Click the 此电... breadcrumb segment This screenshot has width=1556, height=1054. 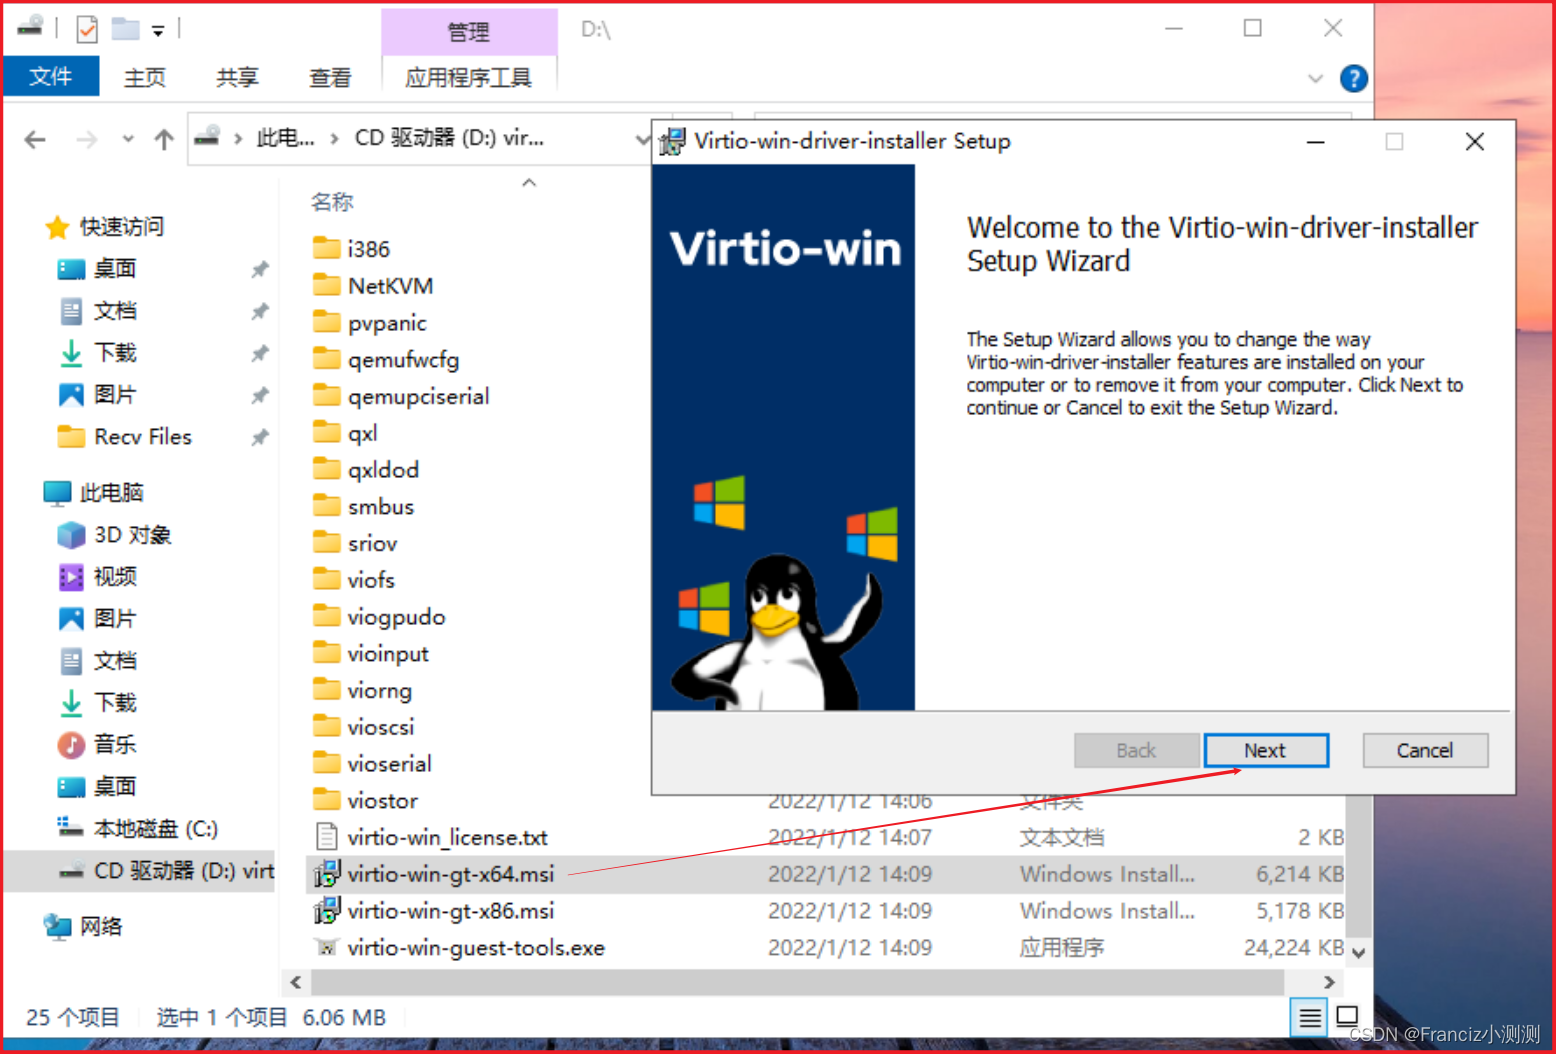click(x=285, y=138)
